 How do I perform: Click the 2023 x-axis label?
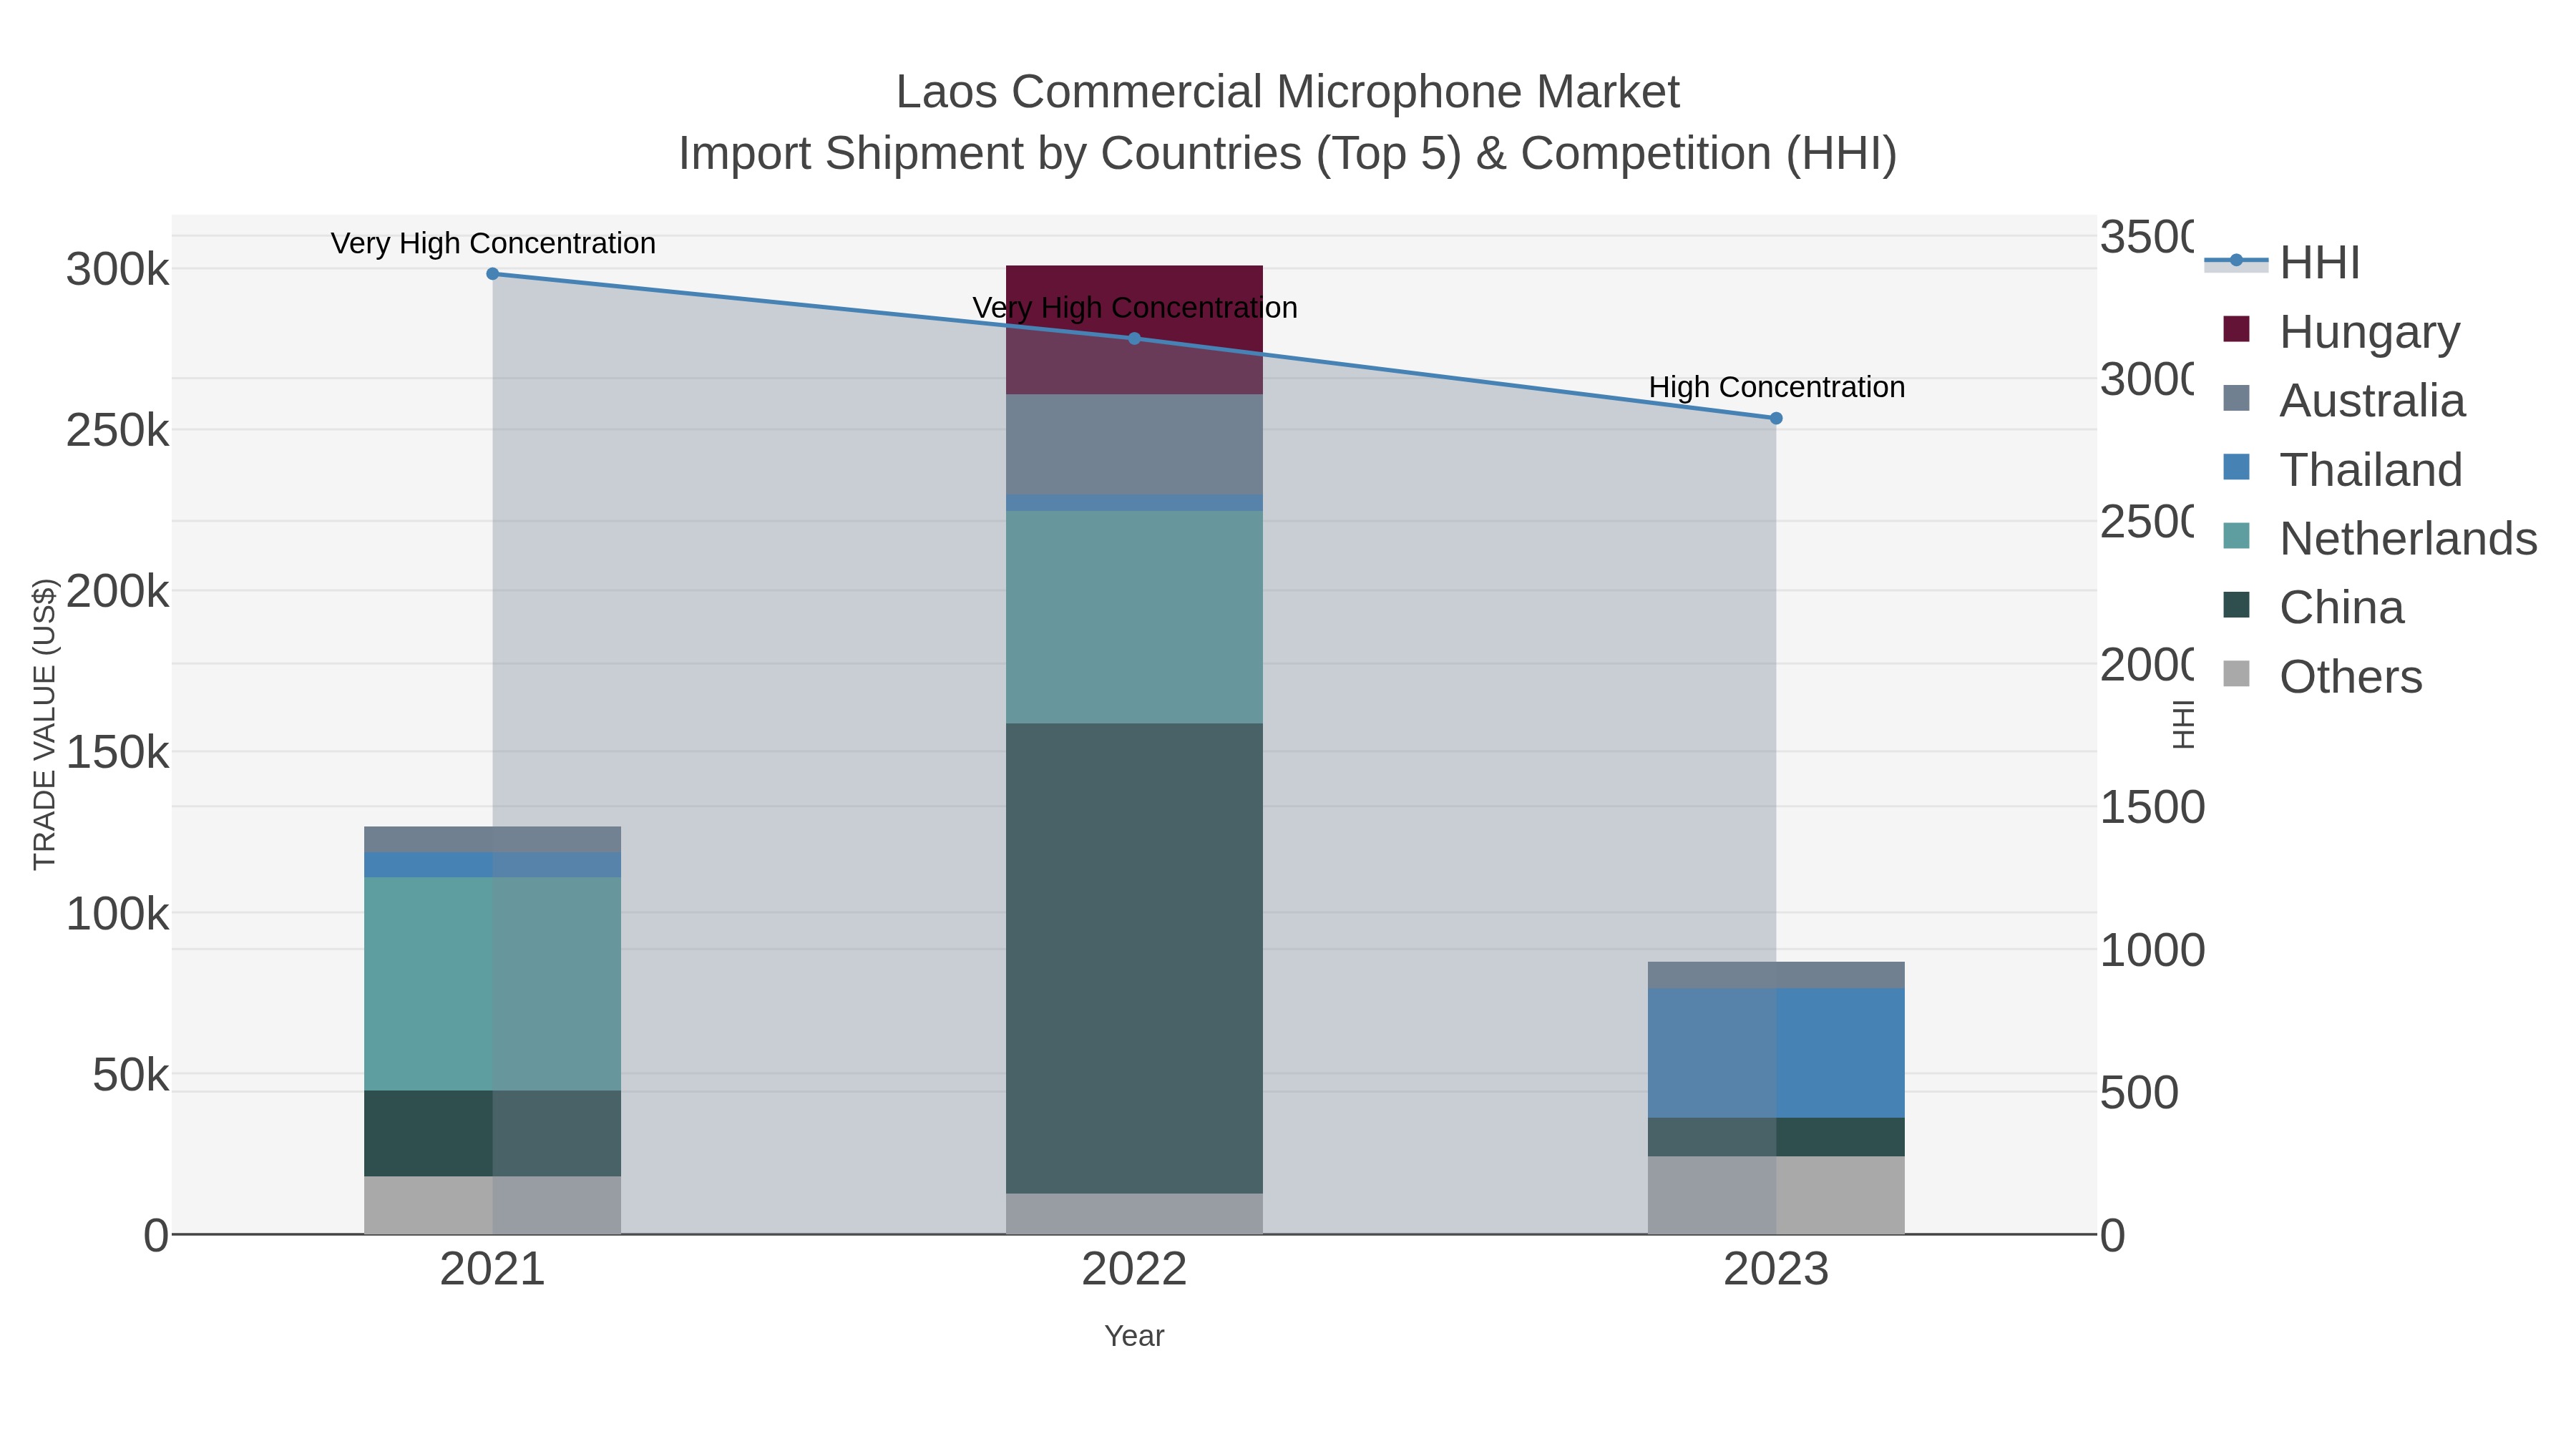click(x=1776, y=1270)
